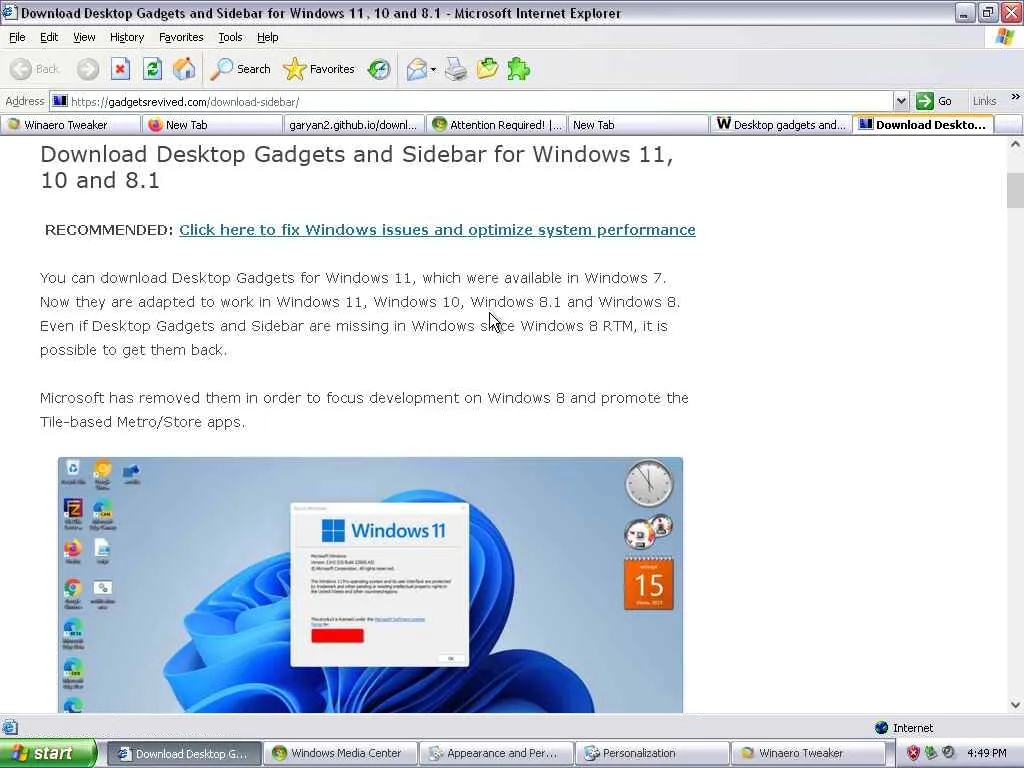Click the fix Windows issues recommended link
Screen dimensions: 1024x768
(x=437, y=230)
